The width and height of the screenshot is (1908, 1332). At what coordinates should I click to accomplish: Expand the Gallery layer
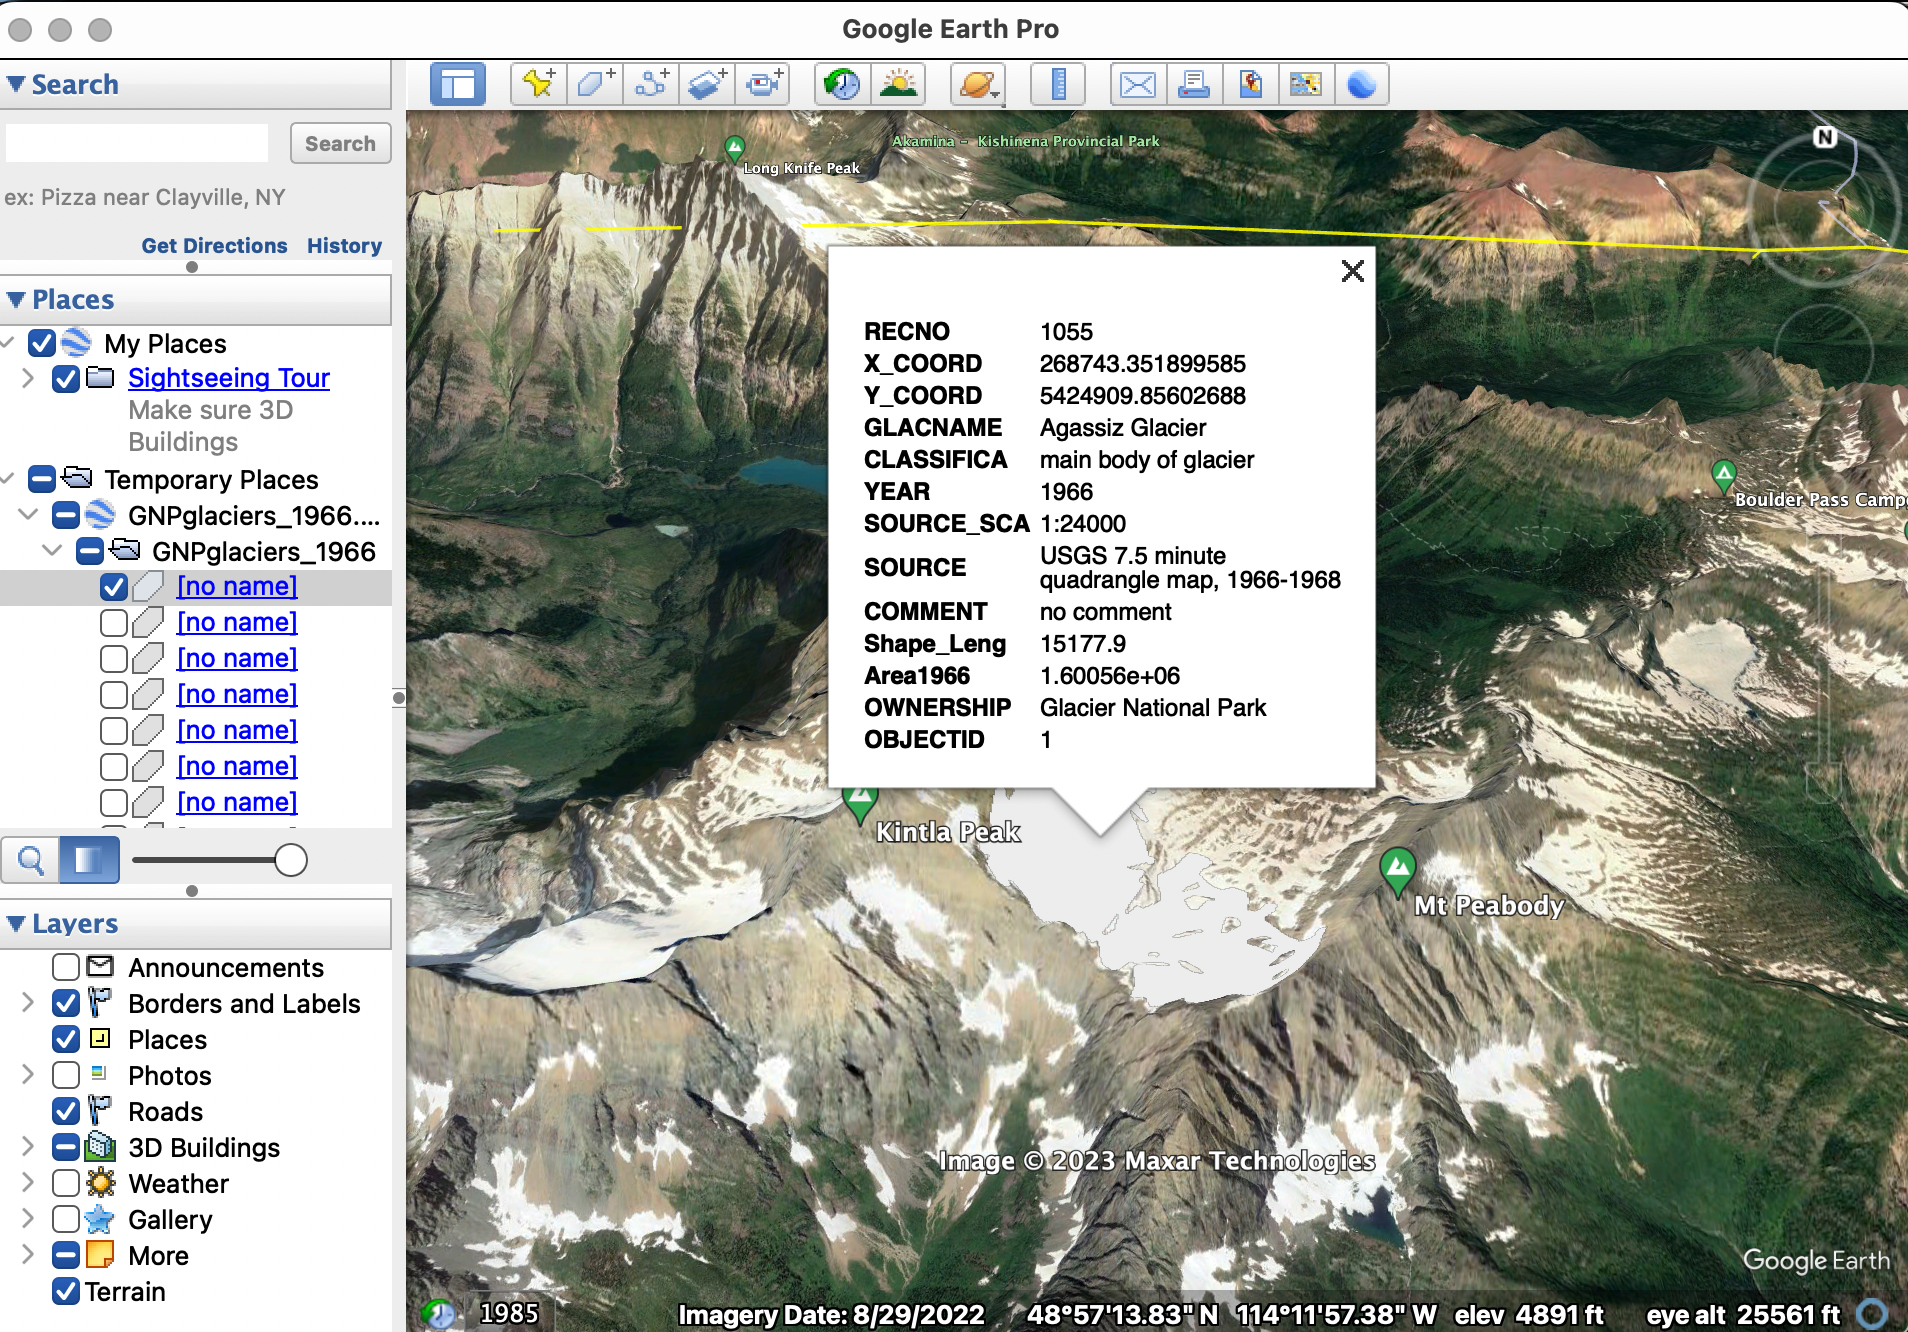28,1219
